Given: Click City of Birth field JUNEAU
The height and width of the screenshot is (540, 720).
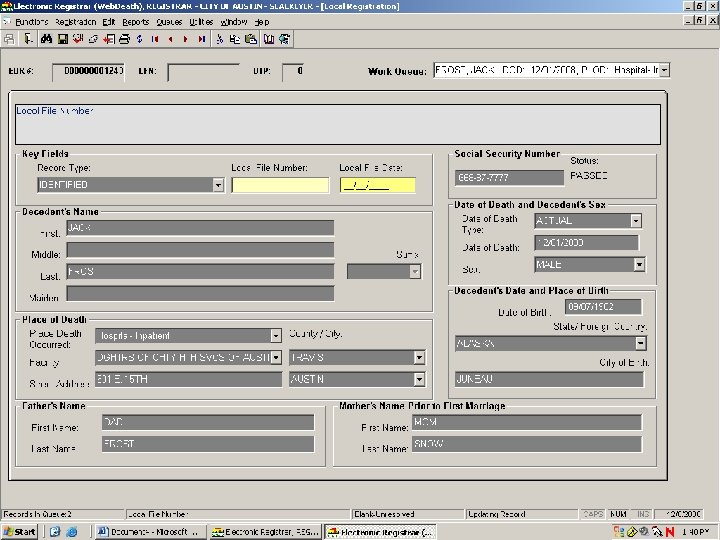Looking at the screenshot, I should tap(549, 379).
